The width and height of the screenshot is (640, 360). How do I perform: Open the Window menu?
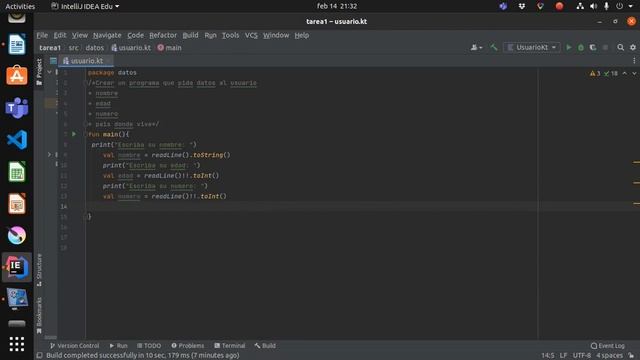[276, 35]
